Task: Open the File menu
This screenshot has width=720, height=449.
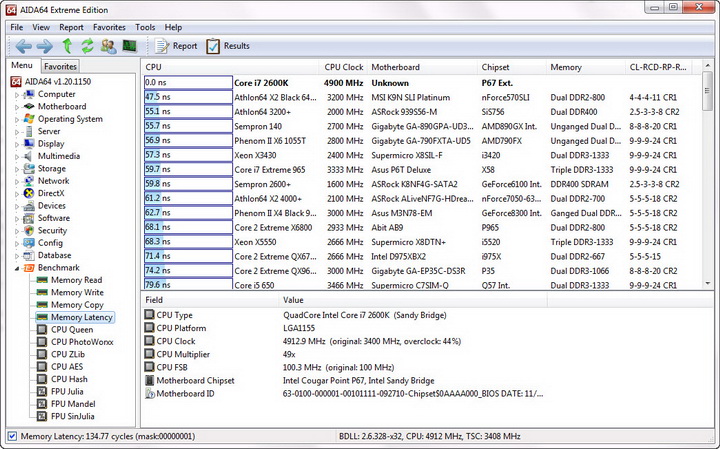Action: pyautogui.click(x=17, y=27)
